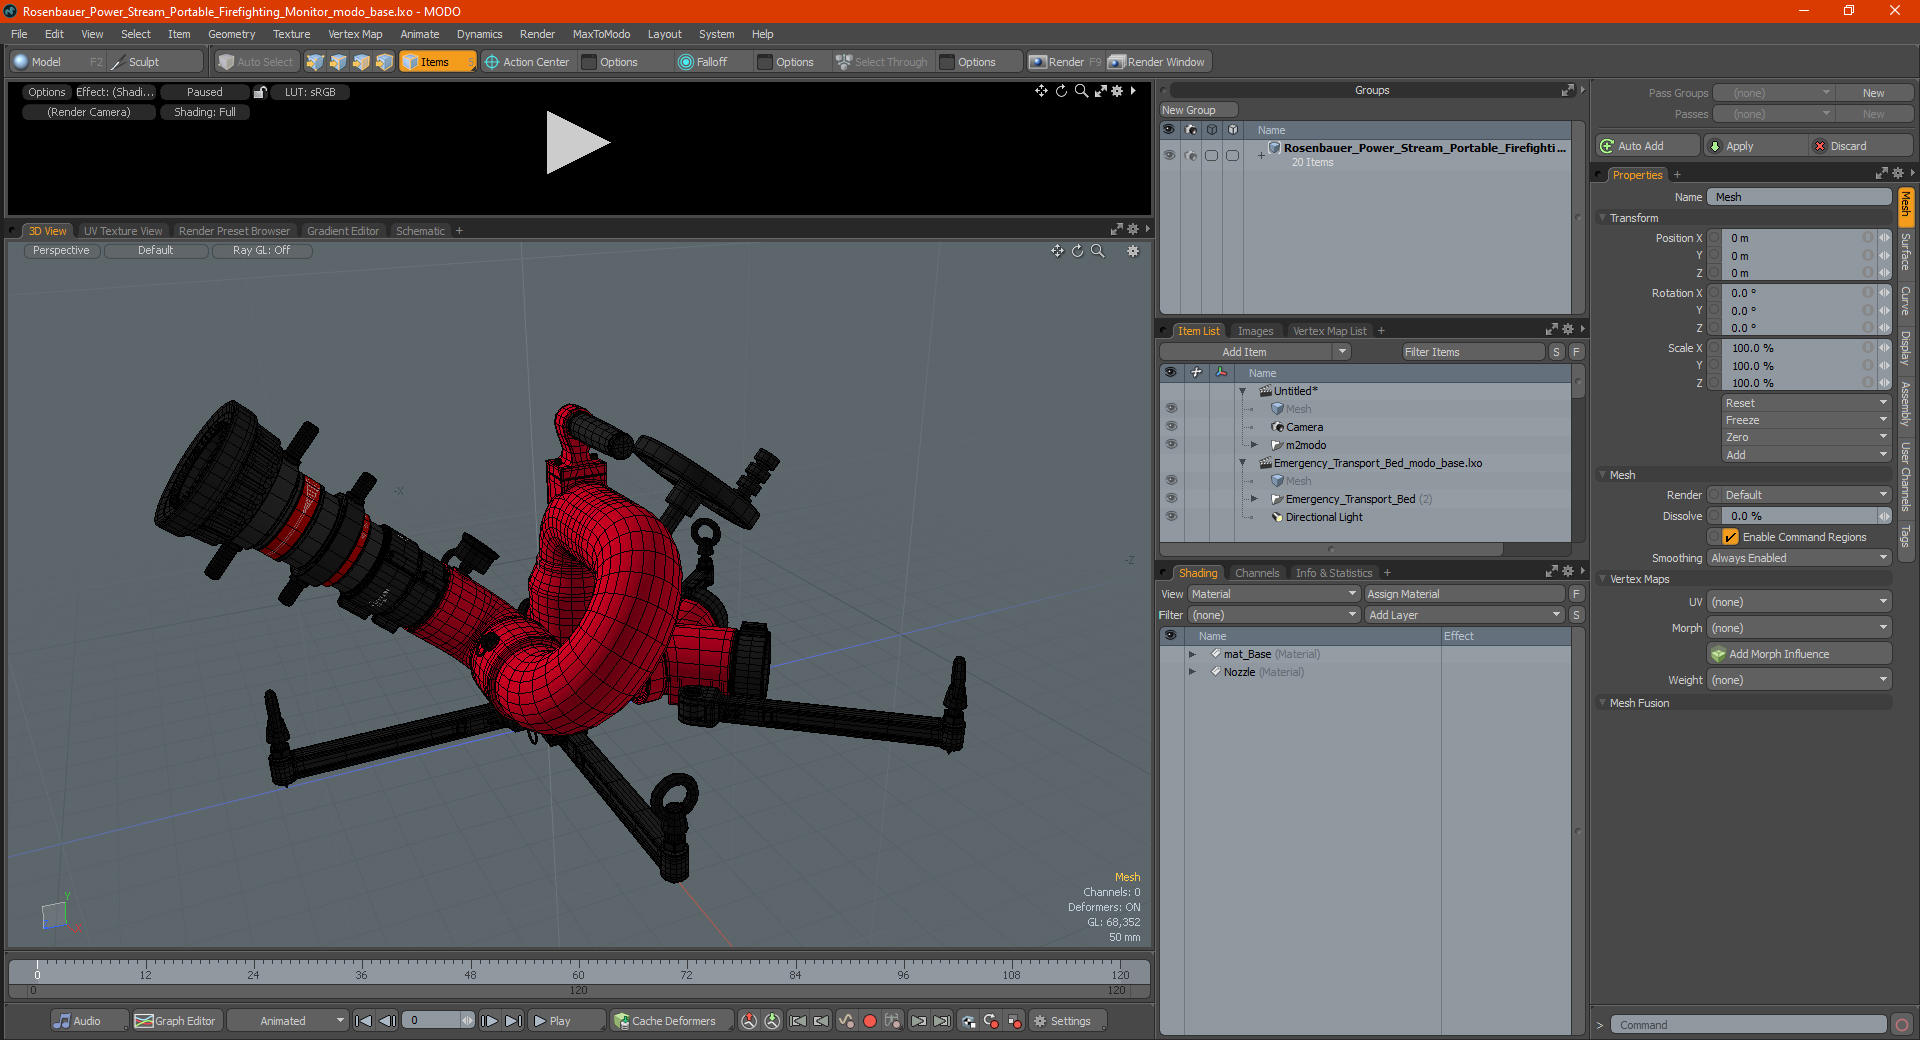The image size is (1920, 1040).
Task: Toggle the Action Center Options checkbox
Action: (590, 62)
